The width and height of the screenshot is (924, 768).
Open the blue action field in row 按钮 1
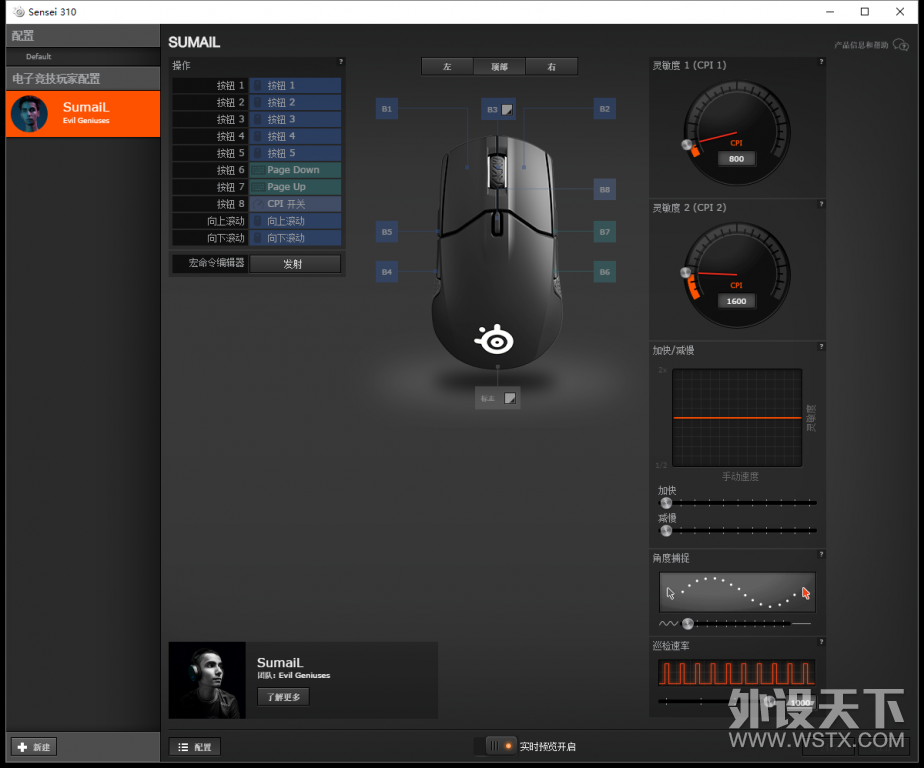point(295,85)
